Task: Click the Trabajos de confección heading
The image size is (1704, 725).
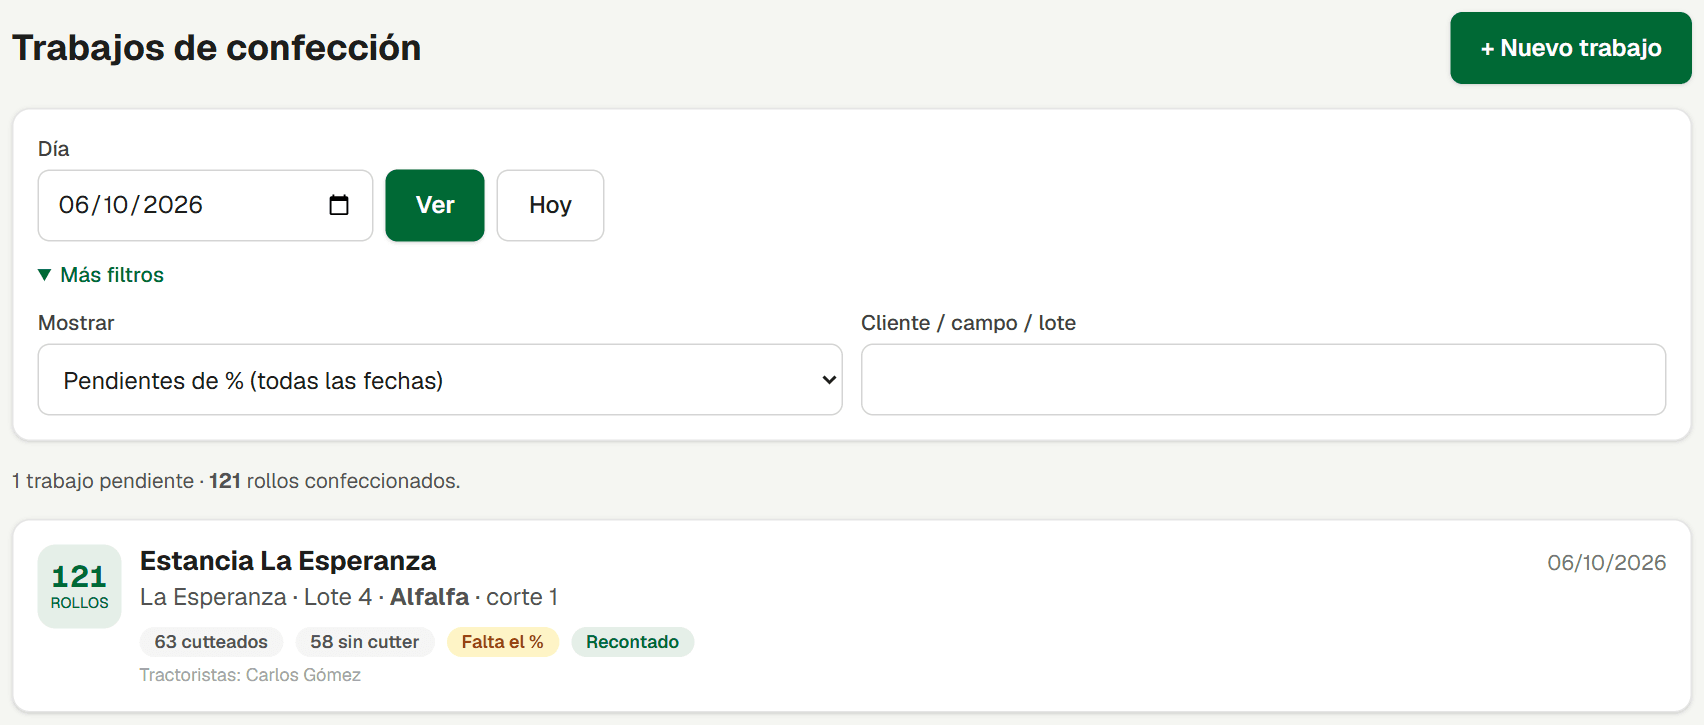Action: pos(216,48)
